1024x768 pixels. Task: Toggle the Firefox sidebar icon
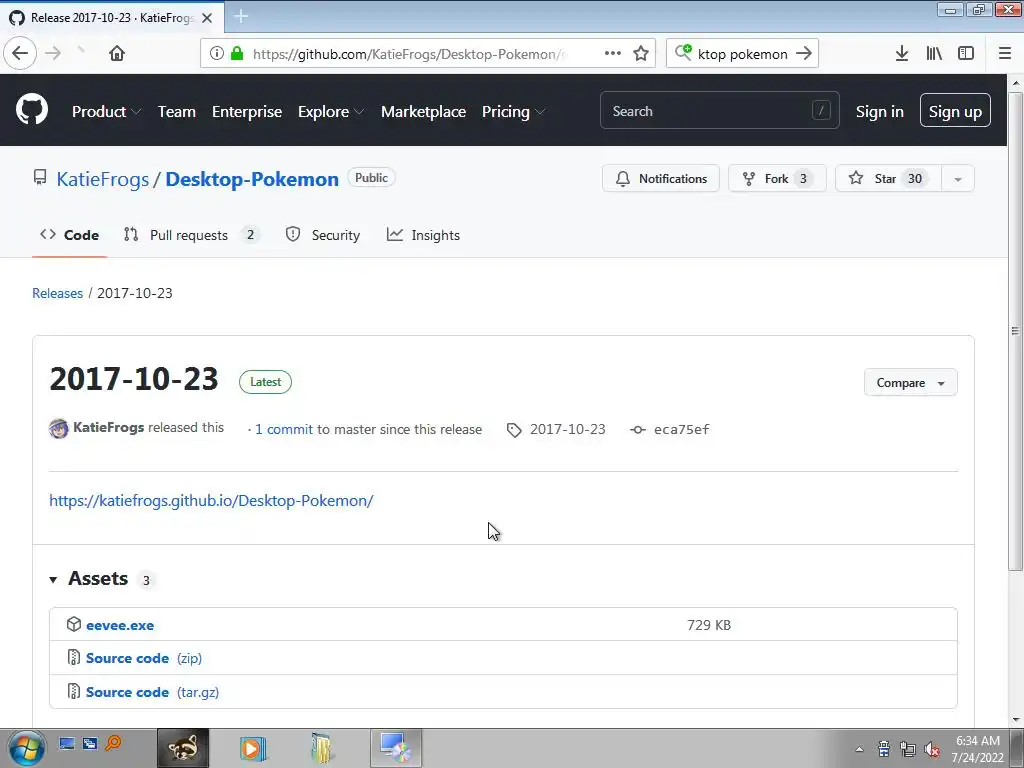tap(966, 54)
